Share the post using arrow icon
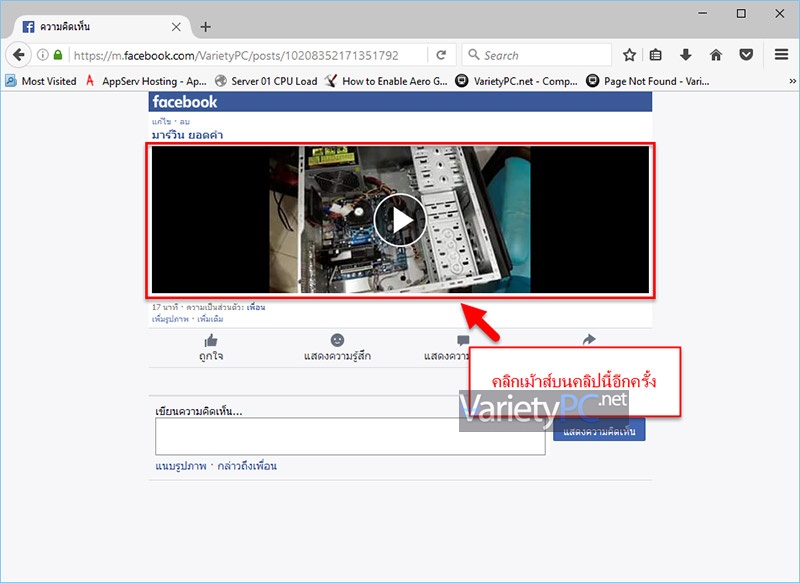Screen dimensions: 800x583 [x=589, y=339]
